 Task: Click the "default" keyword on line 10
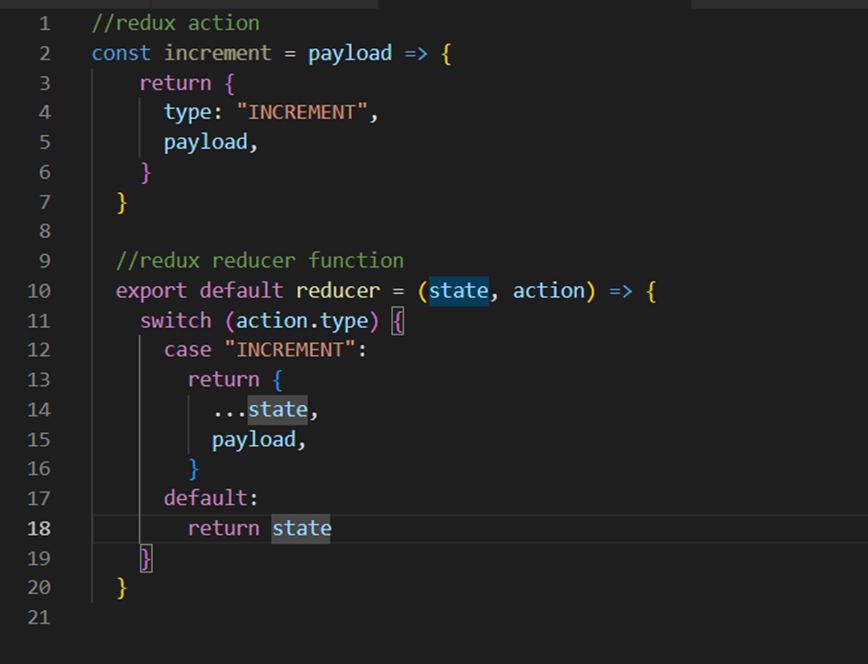pos(241,291)
